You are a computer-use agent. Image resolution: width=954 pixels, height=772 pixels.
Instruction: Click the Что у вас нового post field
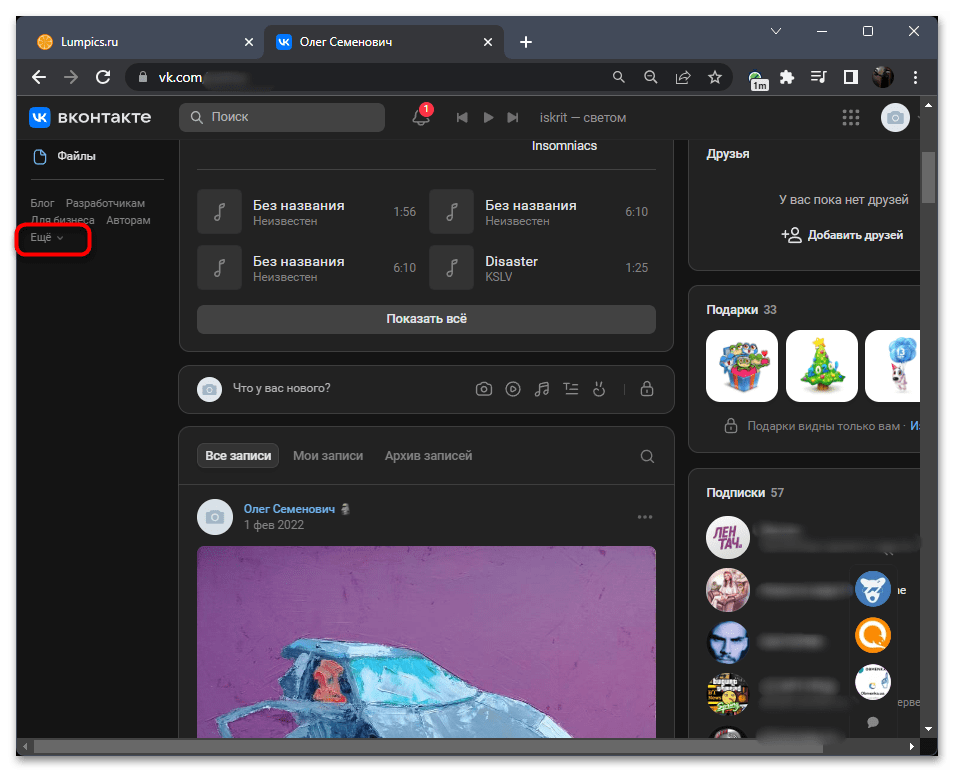click(x=281, y=388)
